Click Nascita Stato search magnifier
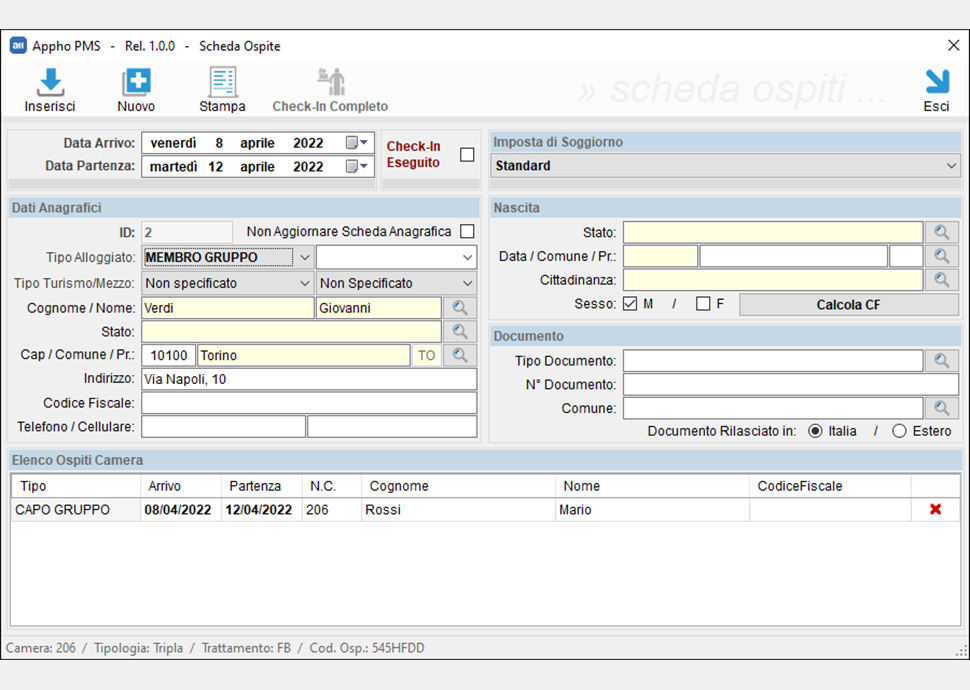970x690 pixels. (942, 232)
